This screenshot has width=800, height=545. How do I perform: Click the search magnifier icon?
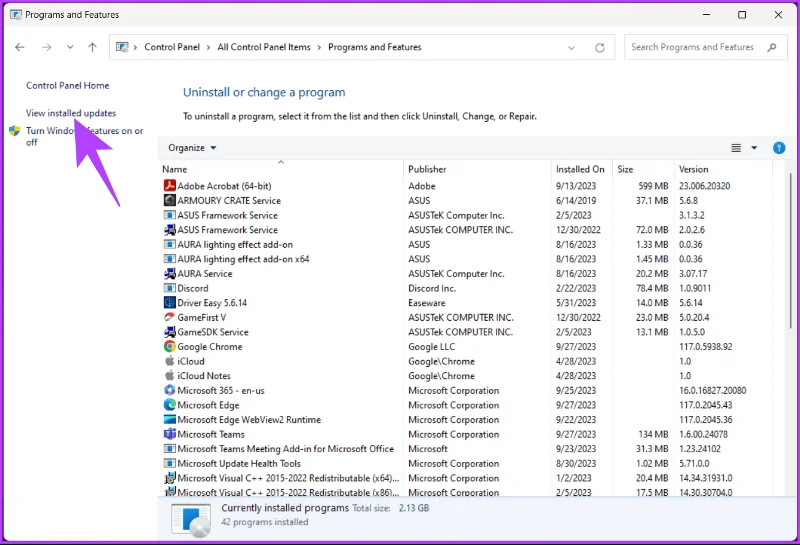pyautogui.click(x=771, y=47)
